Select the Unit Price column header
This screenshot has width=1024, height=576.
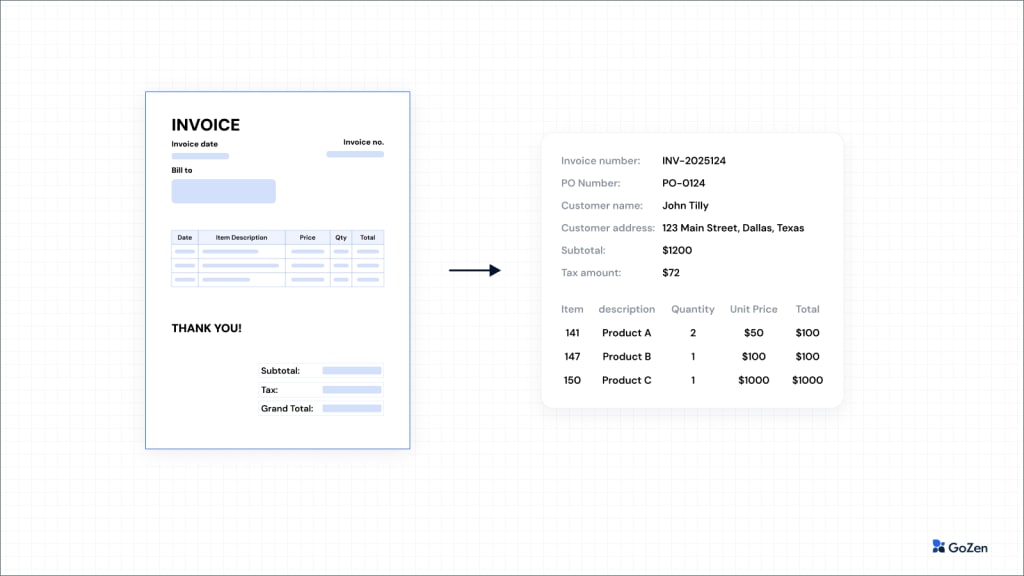[753, 309]
